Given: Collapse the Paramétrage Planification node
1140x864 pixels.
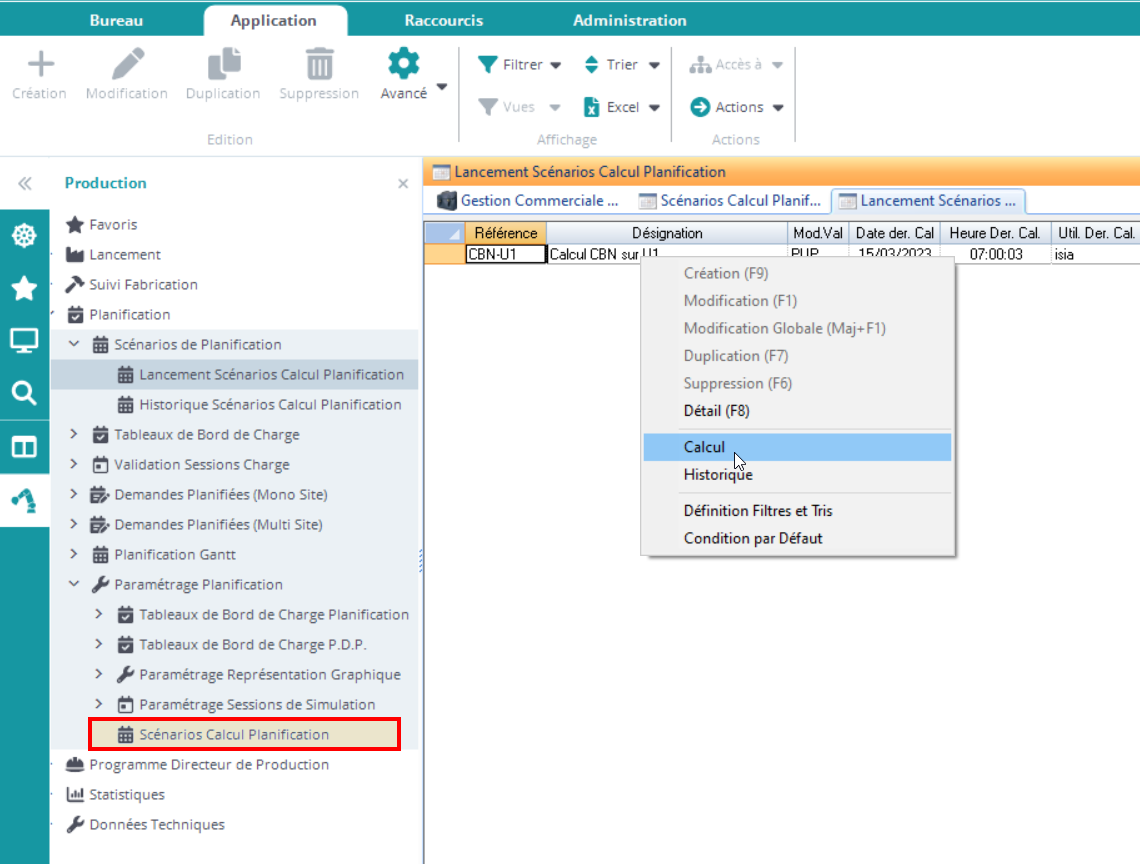Looking at the screenshot, I should tap(73, 585).
